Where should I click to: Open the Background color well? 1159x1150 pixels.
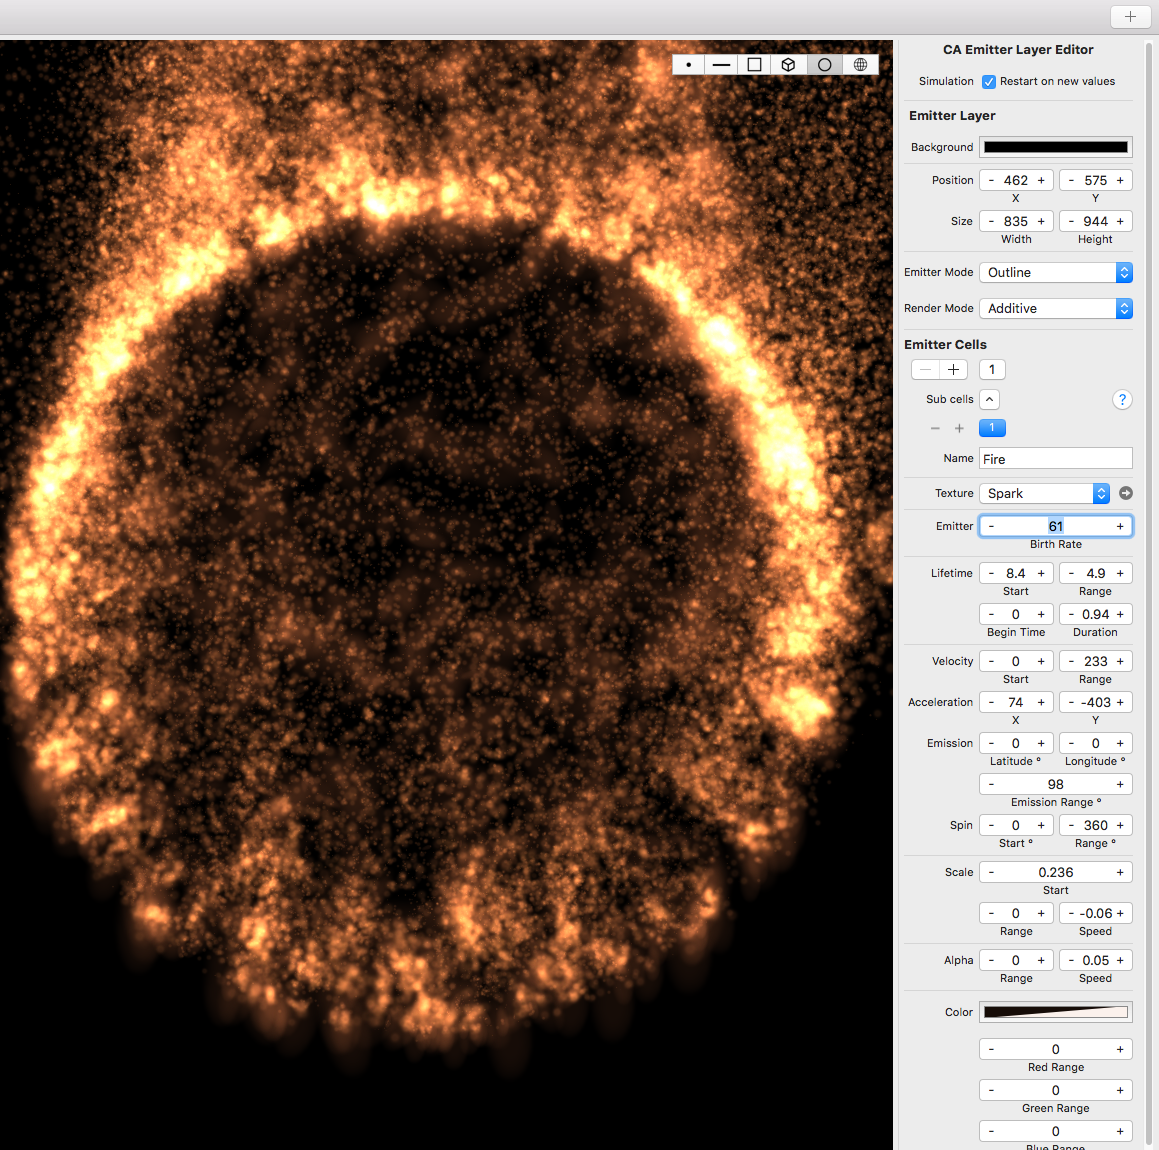(1056, 147)
